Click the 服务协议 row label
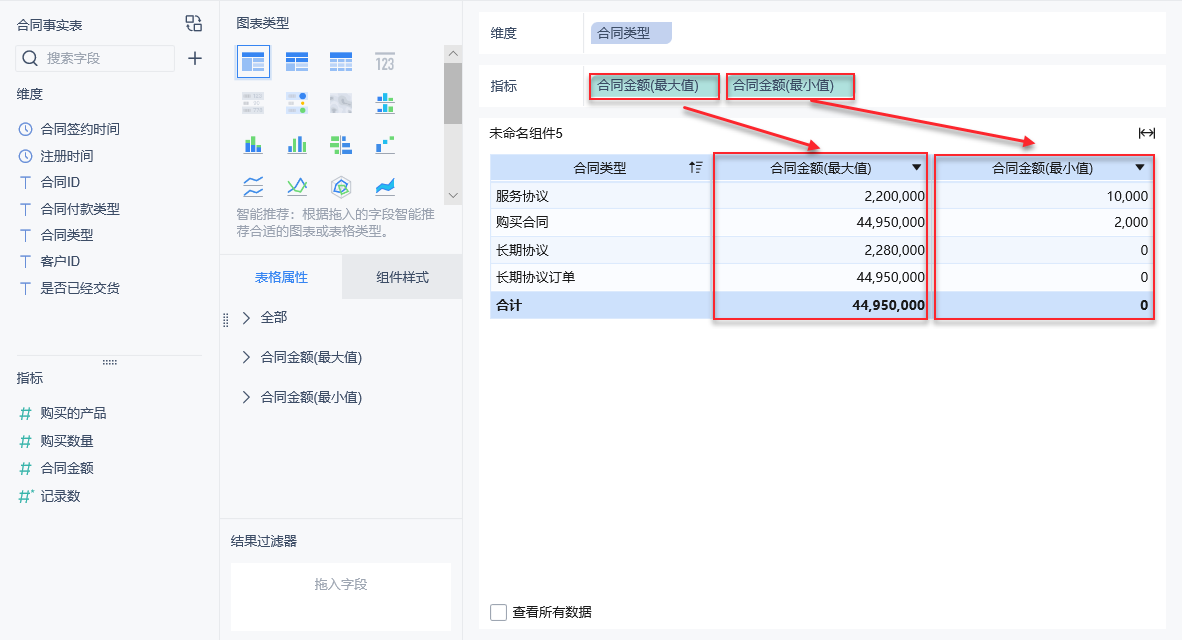 [x=522, y=196]
